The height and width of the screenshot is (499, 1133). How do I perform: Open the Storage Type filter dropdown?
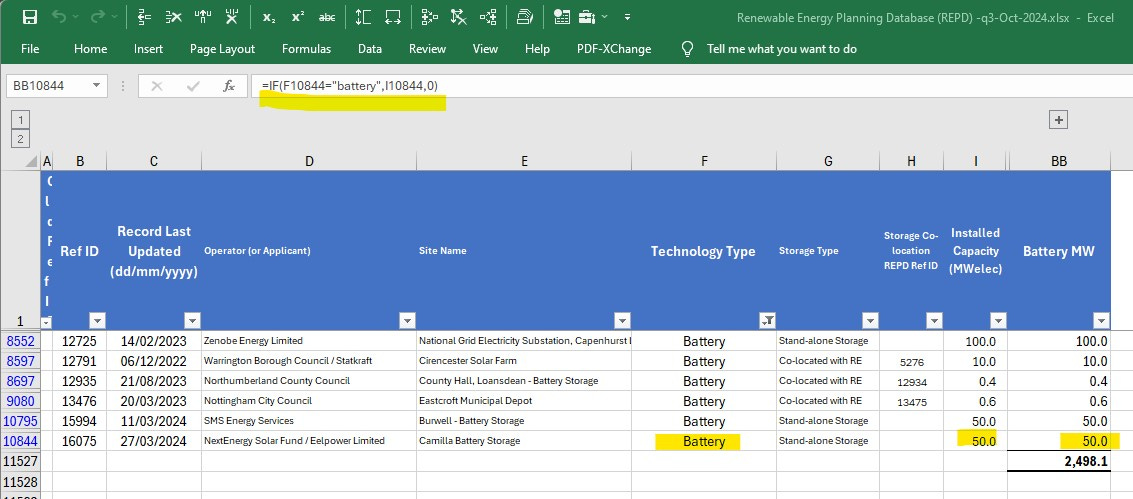pos(870,321)
